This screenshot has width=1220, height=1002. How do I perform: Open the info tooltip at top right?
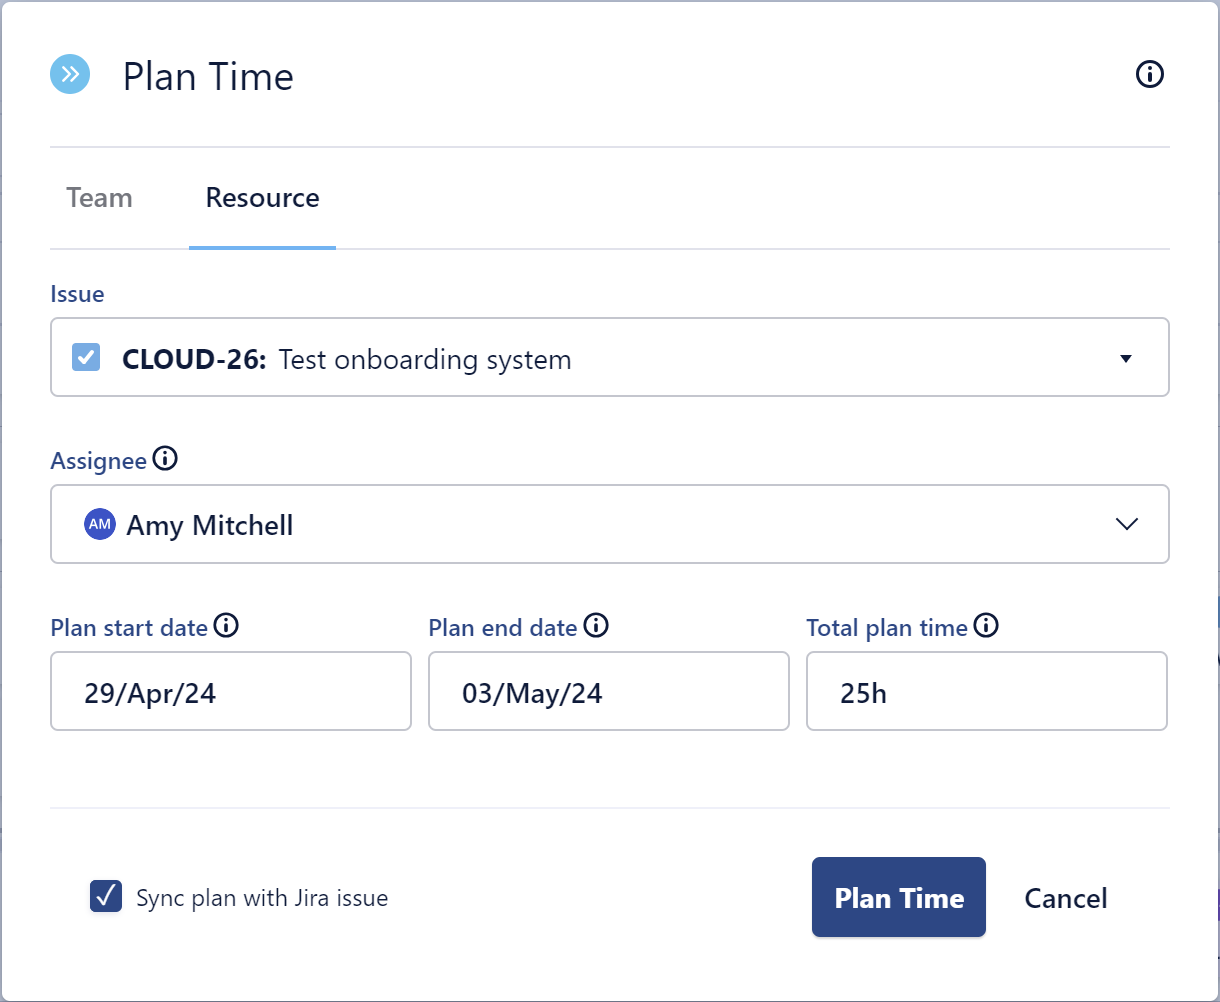pos(1150,74)
